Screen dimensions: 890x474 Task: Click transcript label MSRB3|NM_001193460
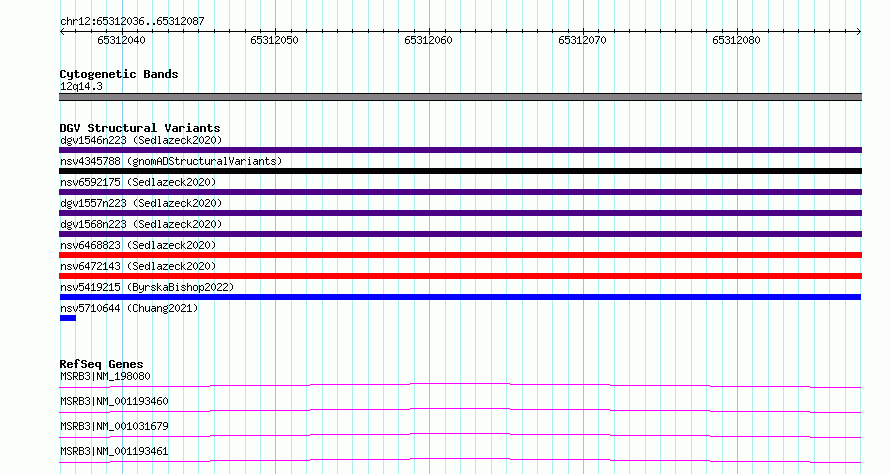[x=114, y=401]
